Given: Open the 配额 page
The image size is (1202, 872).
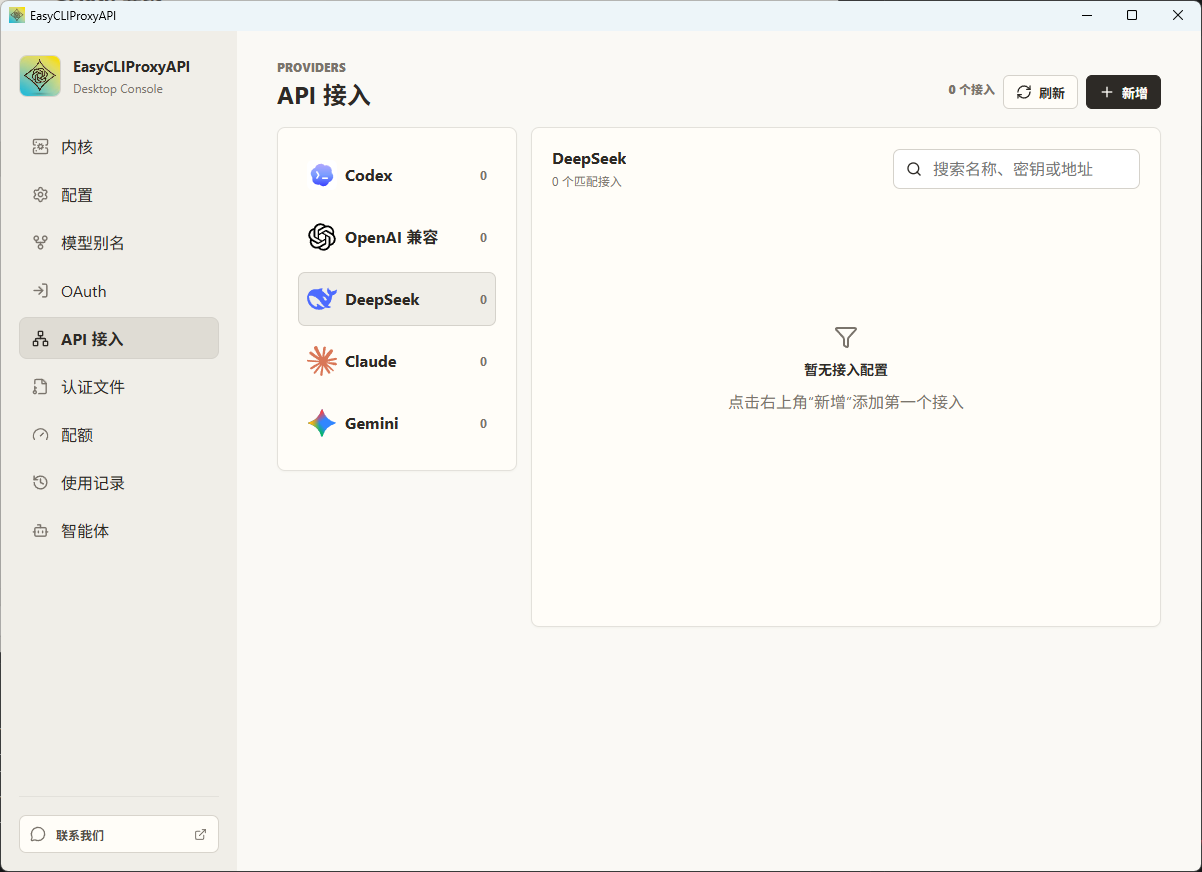Looking at the screenshot, I should 119,435.
